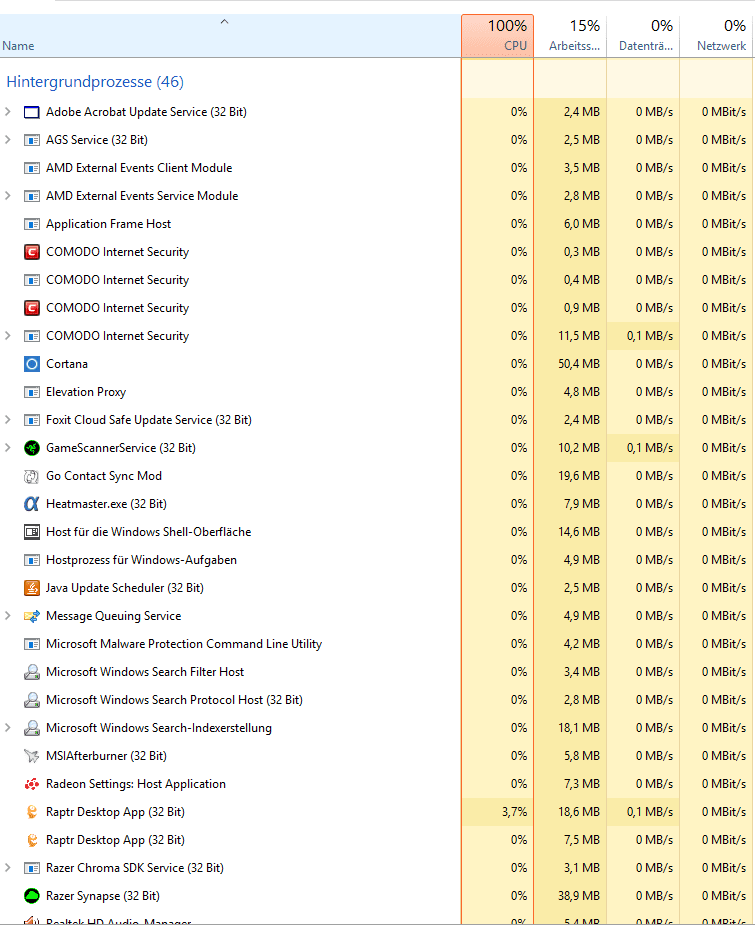The image size is (755, 930).
Task: Expand Foxit Cloud Safe Update Service
Action: tap(8, 420)
